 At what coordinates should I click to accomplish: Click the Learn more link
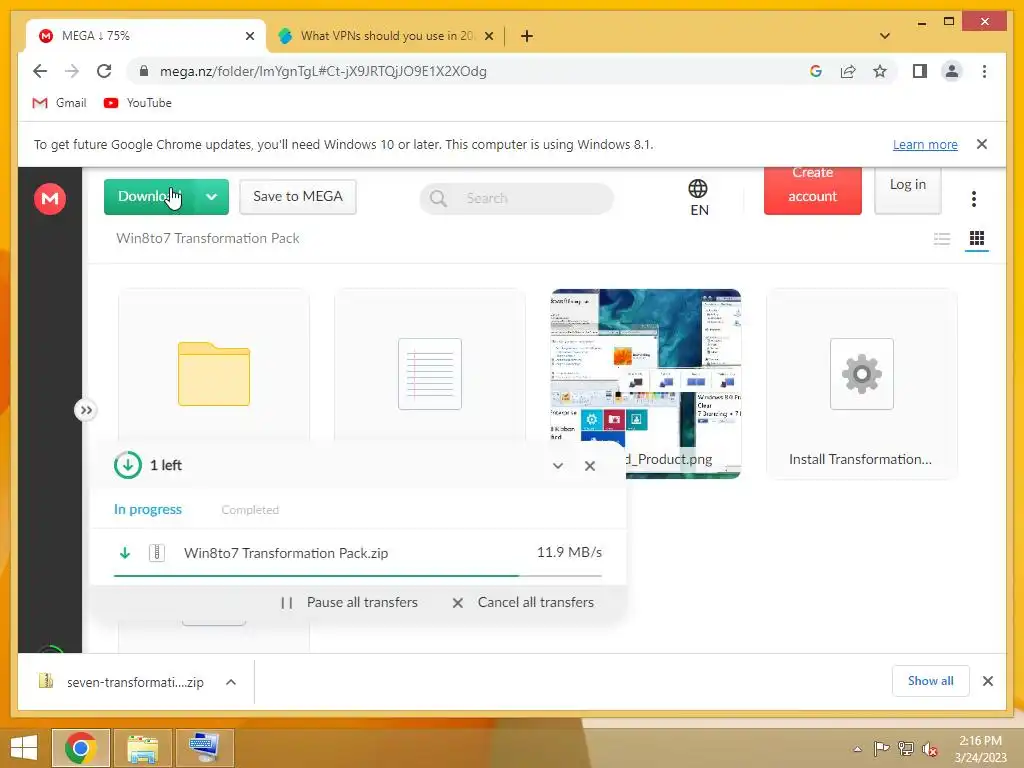pyautogui.click(x=925, y=144)
